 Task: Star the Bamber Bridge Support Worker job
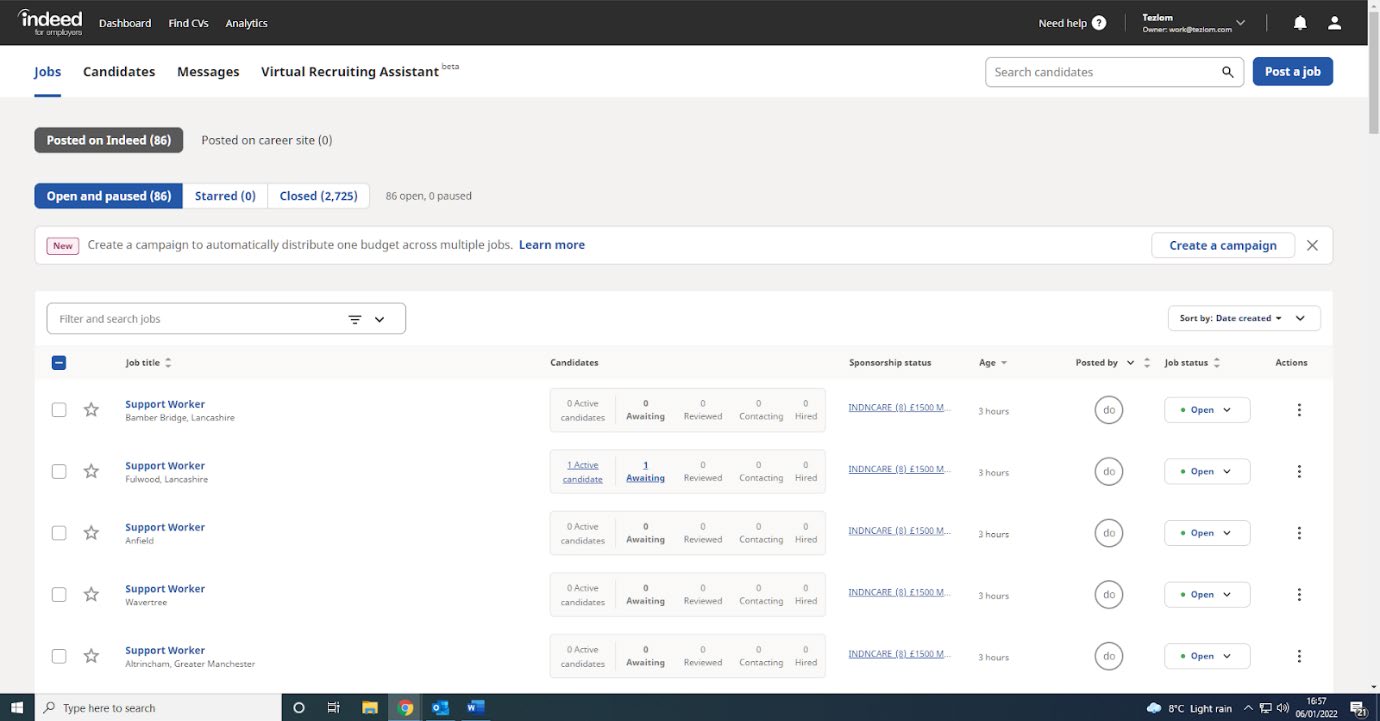pyautogui.click(x=91, y=410)
